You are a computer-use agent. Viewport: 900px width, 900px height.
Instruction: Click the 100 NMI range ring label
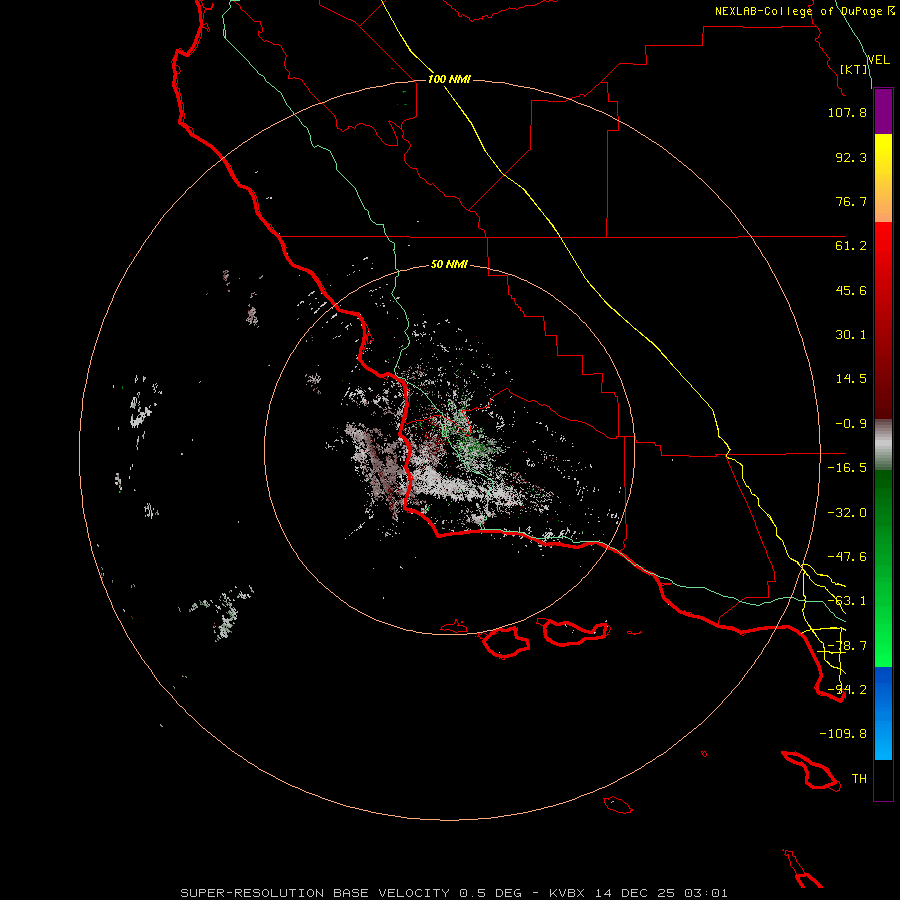click(449, 79)
